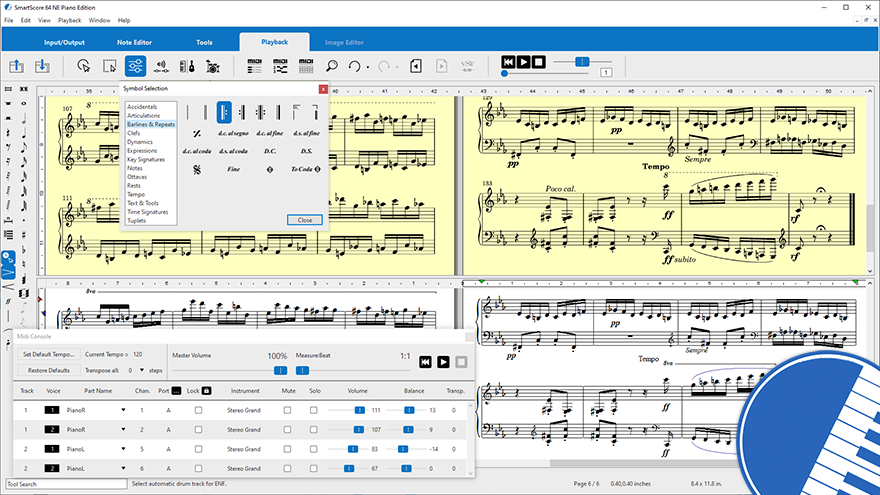This screenshot has width=880, height=495.
Task: Click the Restore Defaults button
Action: [48, 370]
